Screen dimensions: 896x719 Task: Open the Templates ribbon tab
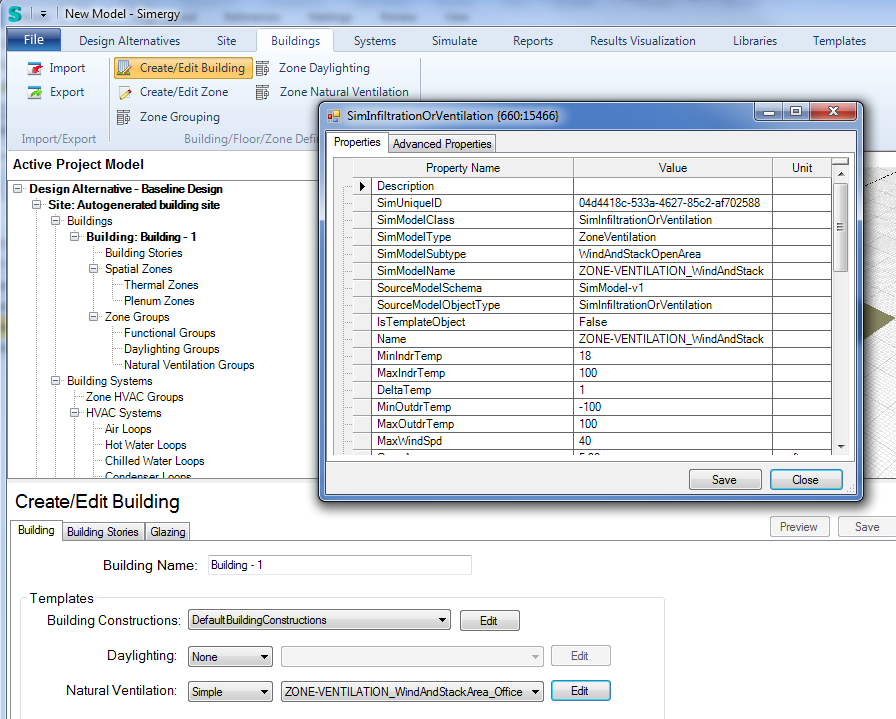(839, 41)
